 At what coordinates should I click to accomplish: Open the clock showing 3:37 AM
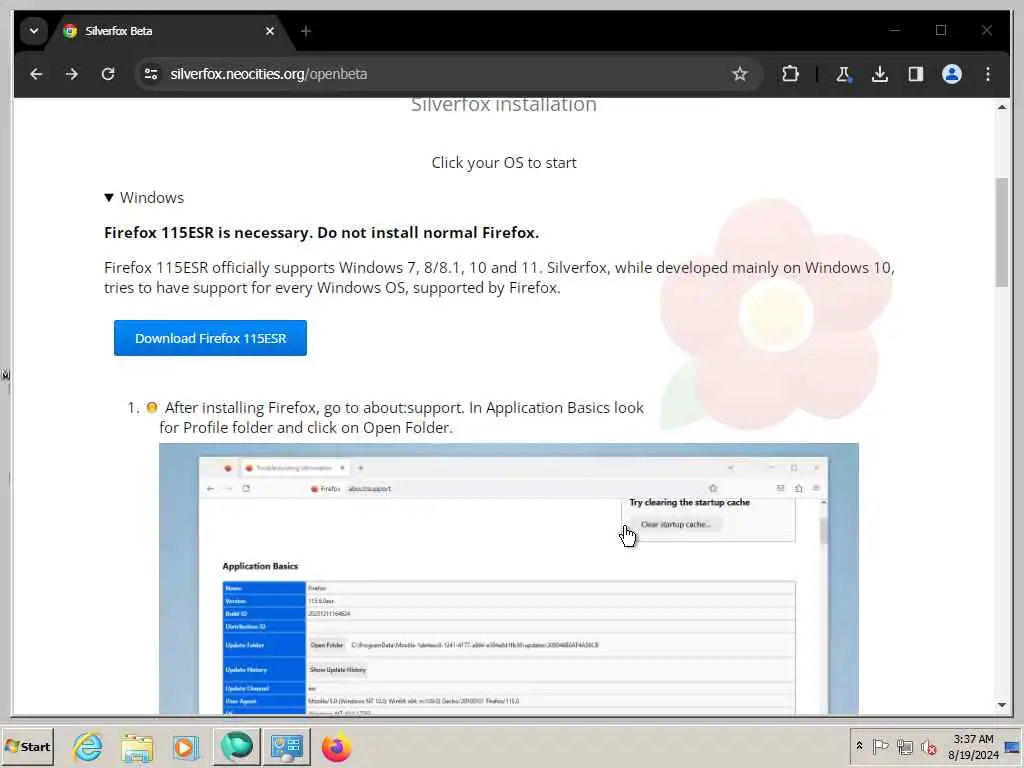click(x=973, y=746)
